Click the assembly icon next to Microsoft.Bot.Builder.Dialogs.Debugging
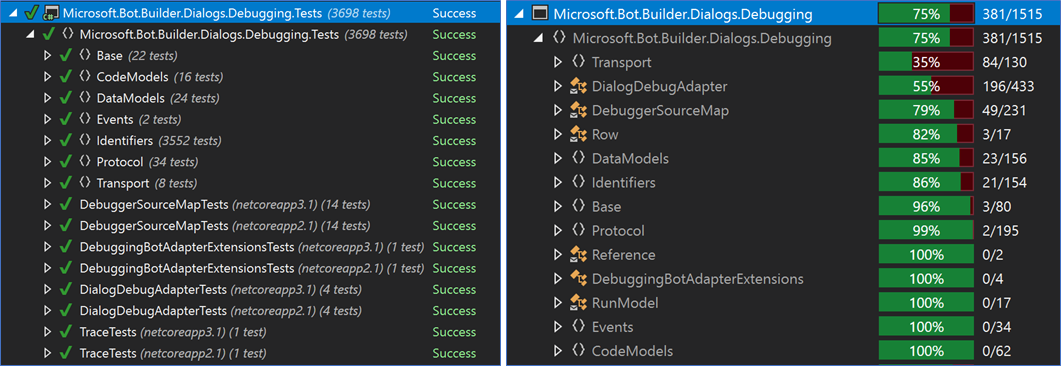1061x366 pixels. pyautogui.click(x=540, y=13)
